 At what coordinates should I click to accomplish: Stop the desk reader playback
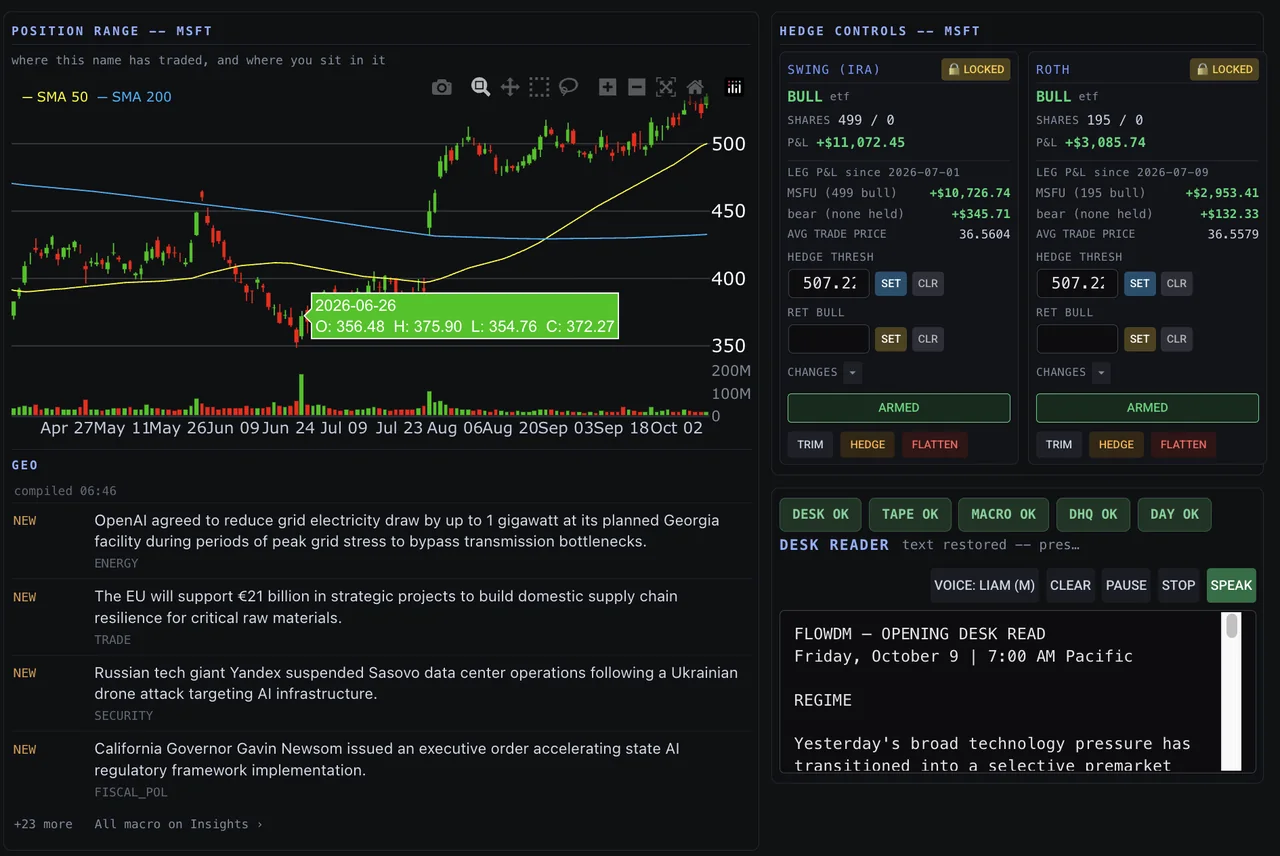[x=1178, y=585]
